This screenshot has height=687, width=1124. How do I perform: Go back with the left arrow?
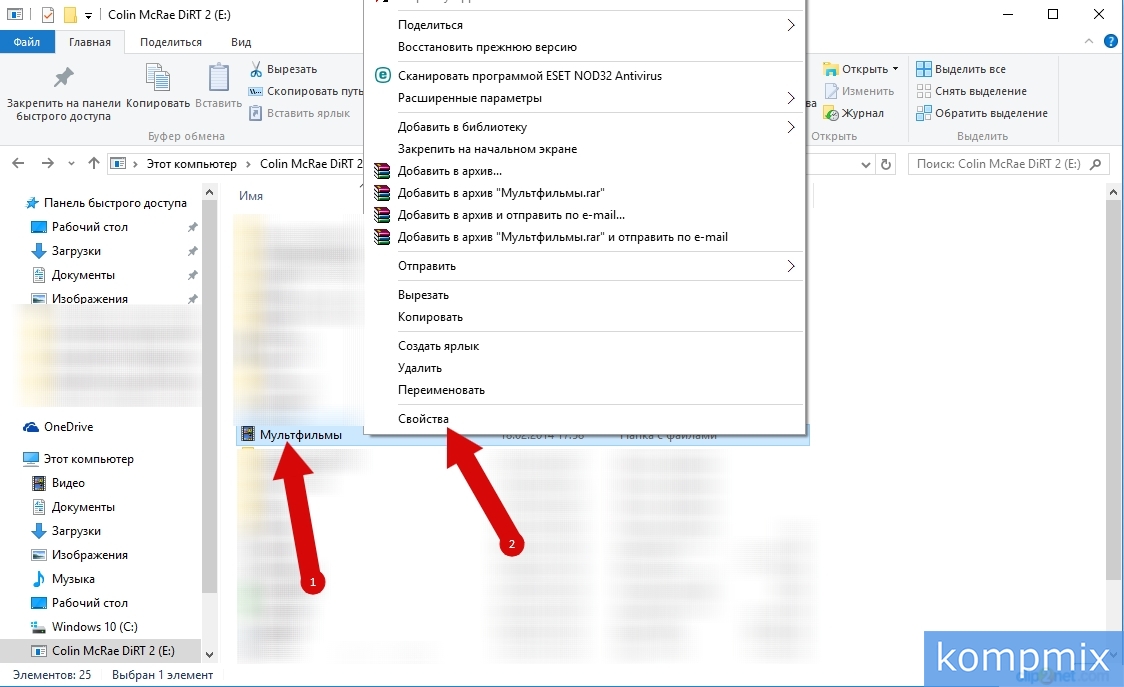tap(19, 164)
